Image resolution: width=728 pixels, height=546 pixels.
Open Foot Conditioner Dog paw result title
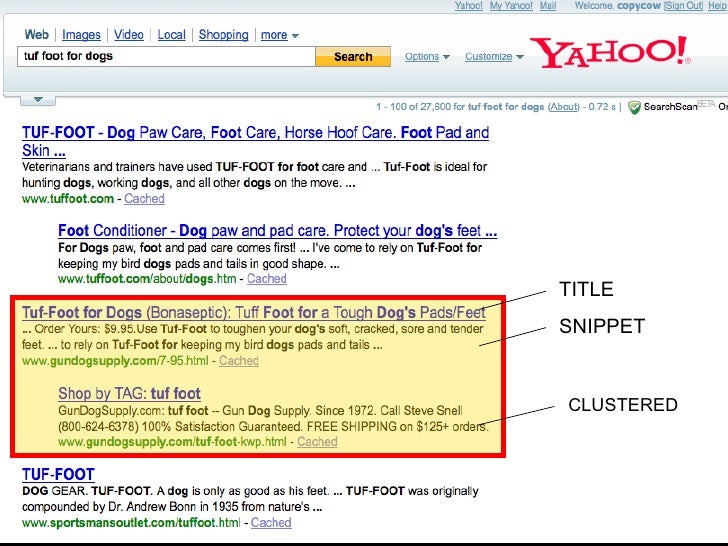(x=278, y=230)
